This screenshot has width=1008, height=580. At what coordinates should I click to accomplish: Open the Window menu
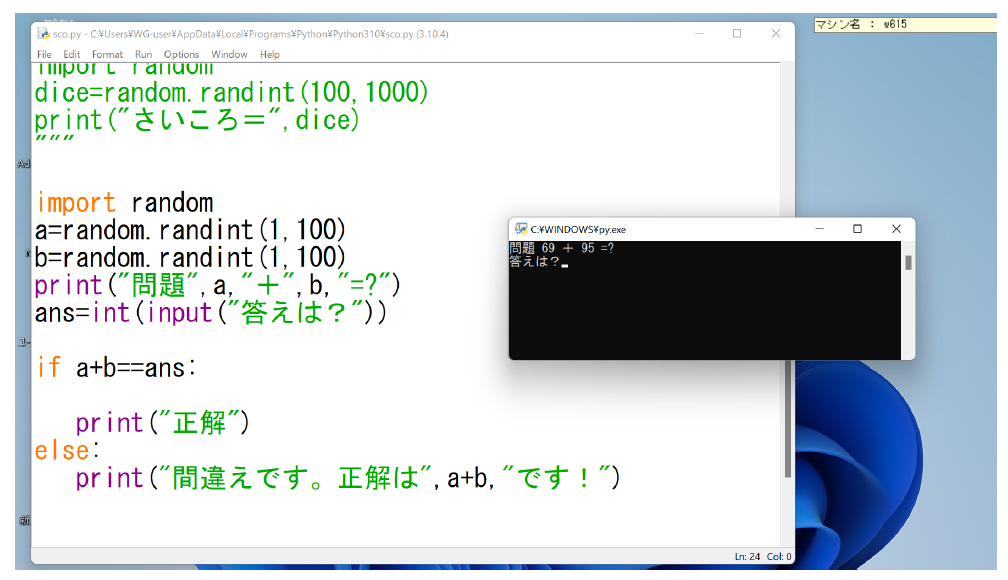(x=229, y=54)
